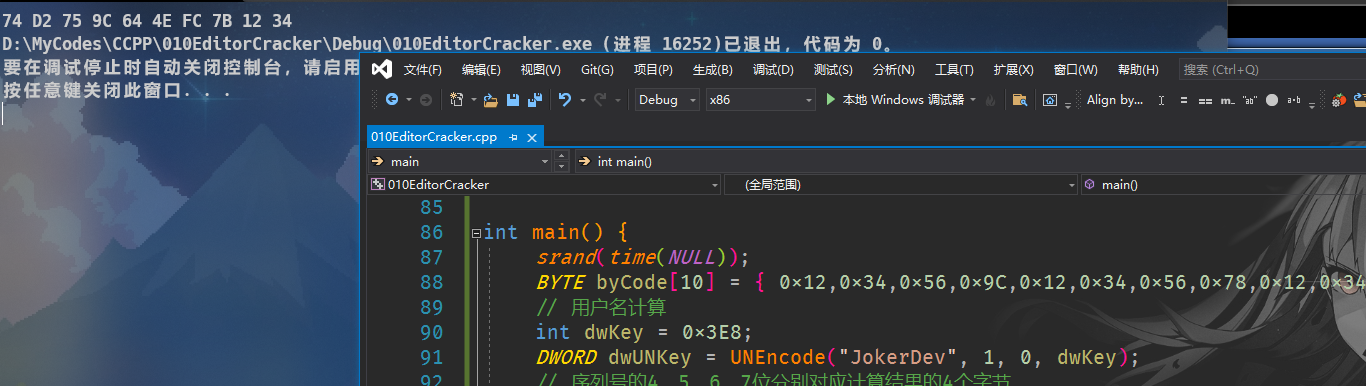The height and width of the screenshot is (386, 1366).
Task: Click code line 90 int dwKey = 0x3E8
Action: click(x=643, y=333)
